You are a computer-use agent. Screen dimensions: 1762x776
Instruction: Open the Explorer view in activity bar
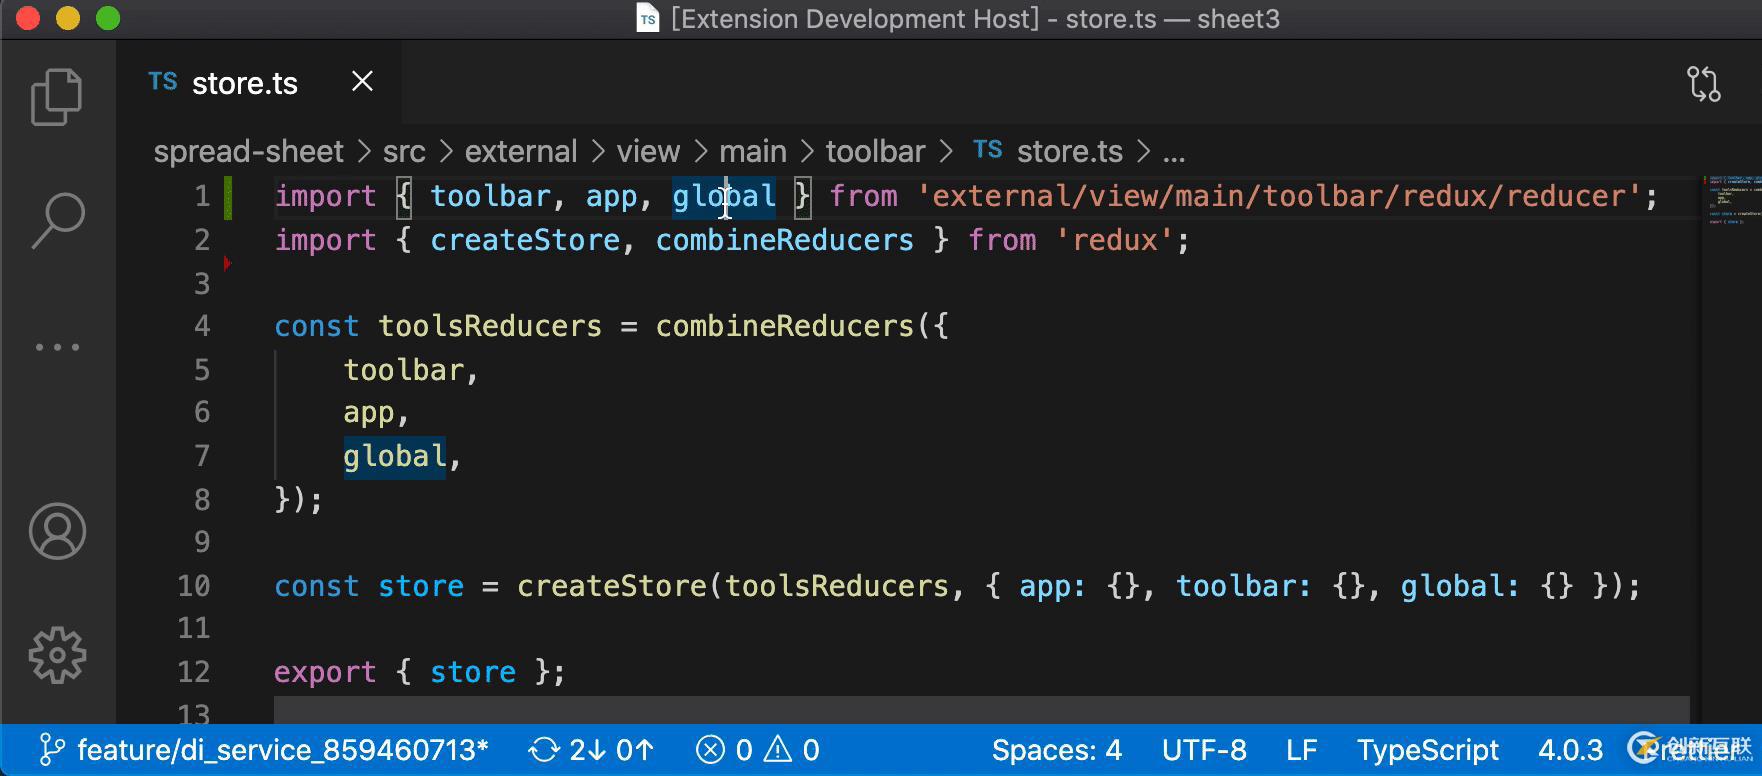[56, 97]
